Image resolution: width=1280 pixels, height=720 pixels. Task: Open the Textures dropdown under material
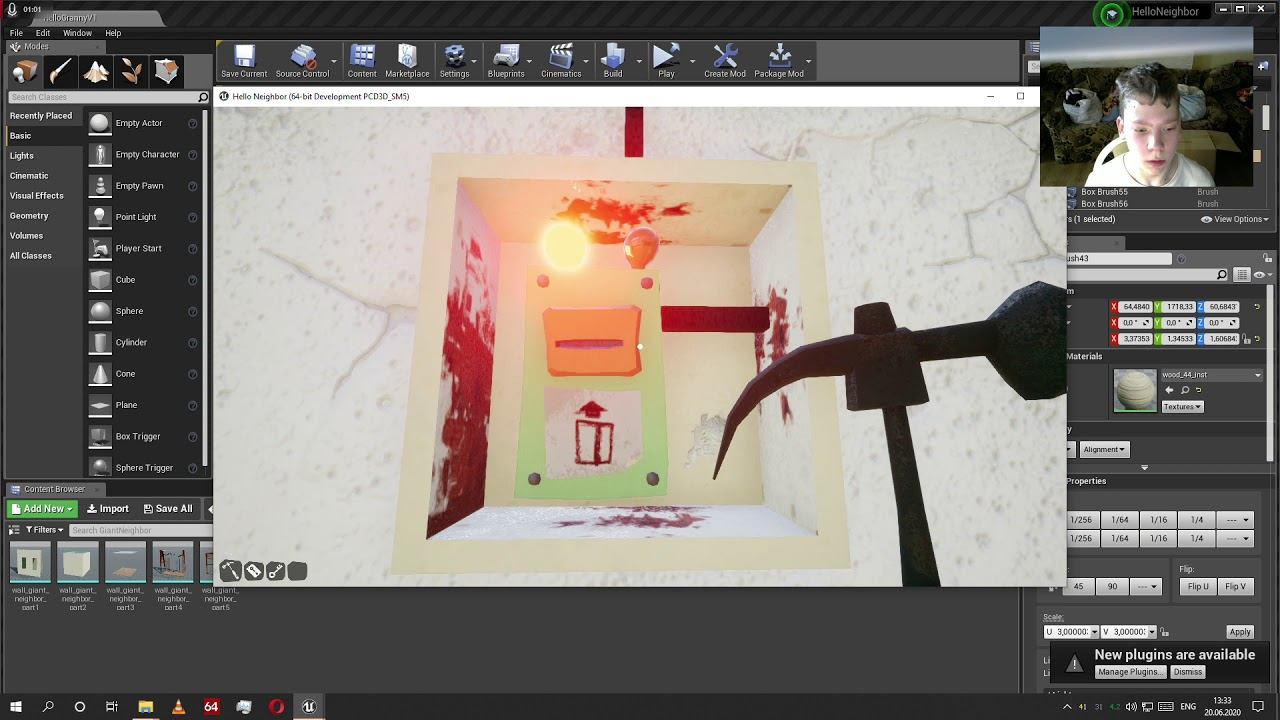coord(1182,407)
